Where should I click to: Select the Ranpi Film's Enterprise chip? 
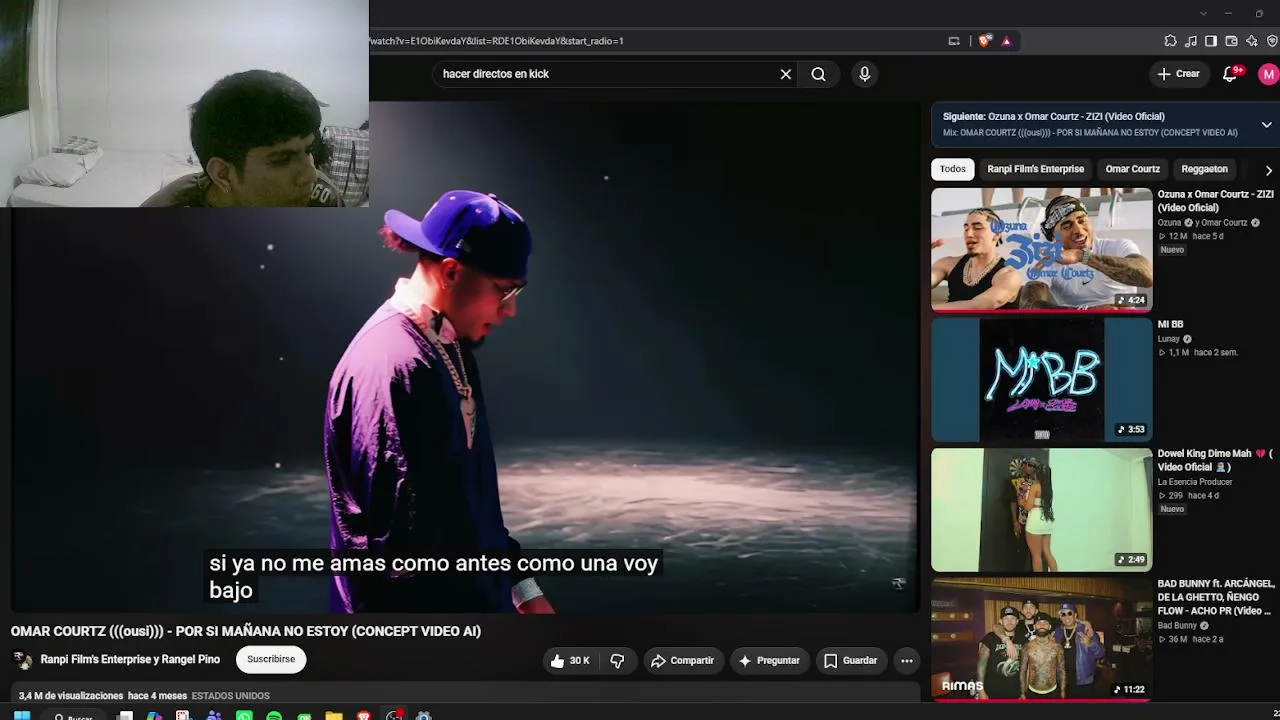(x=1035, y=169)
